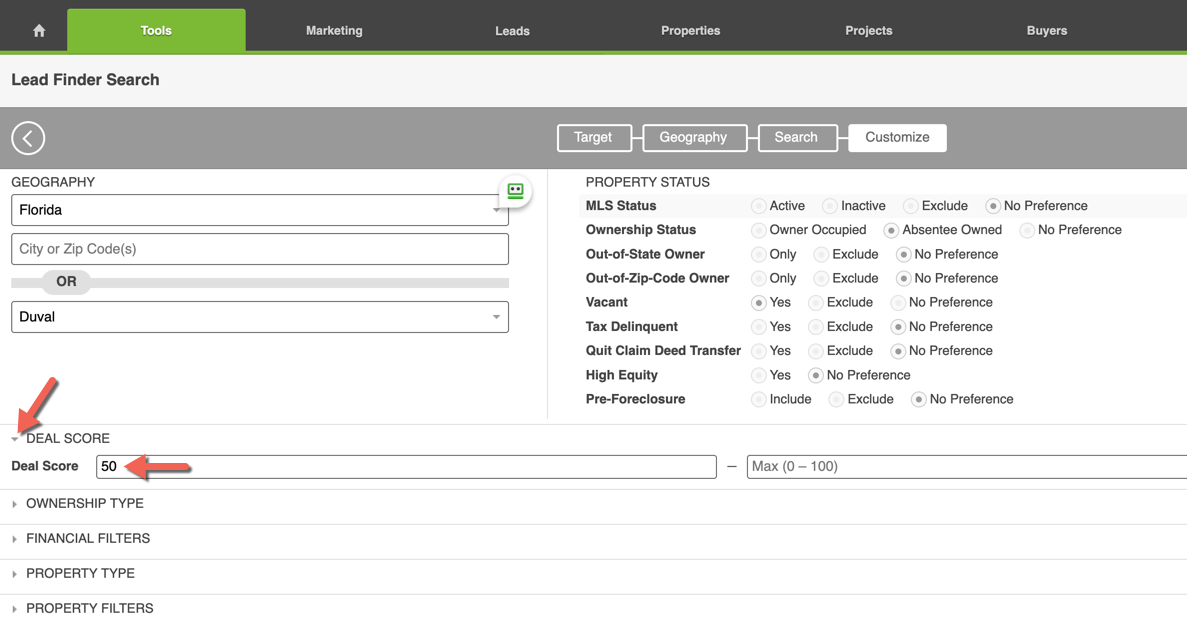Set Out-of-Zip-Code Owner to No Preference
Viewport: 1187px width, 631px height.
click(903, 278)
